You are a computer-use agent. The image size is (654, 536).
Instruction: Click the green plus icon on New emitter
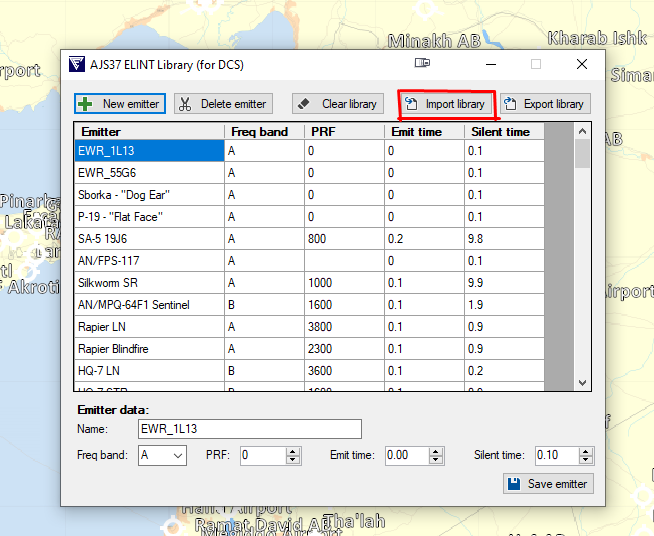(85, 104)
